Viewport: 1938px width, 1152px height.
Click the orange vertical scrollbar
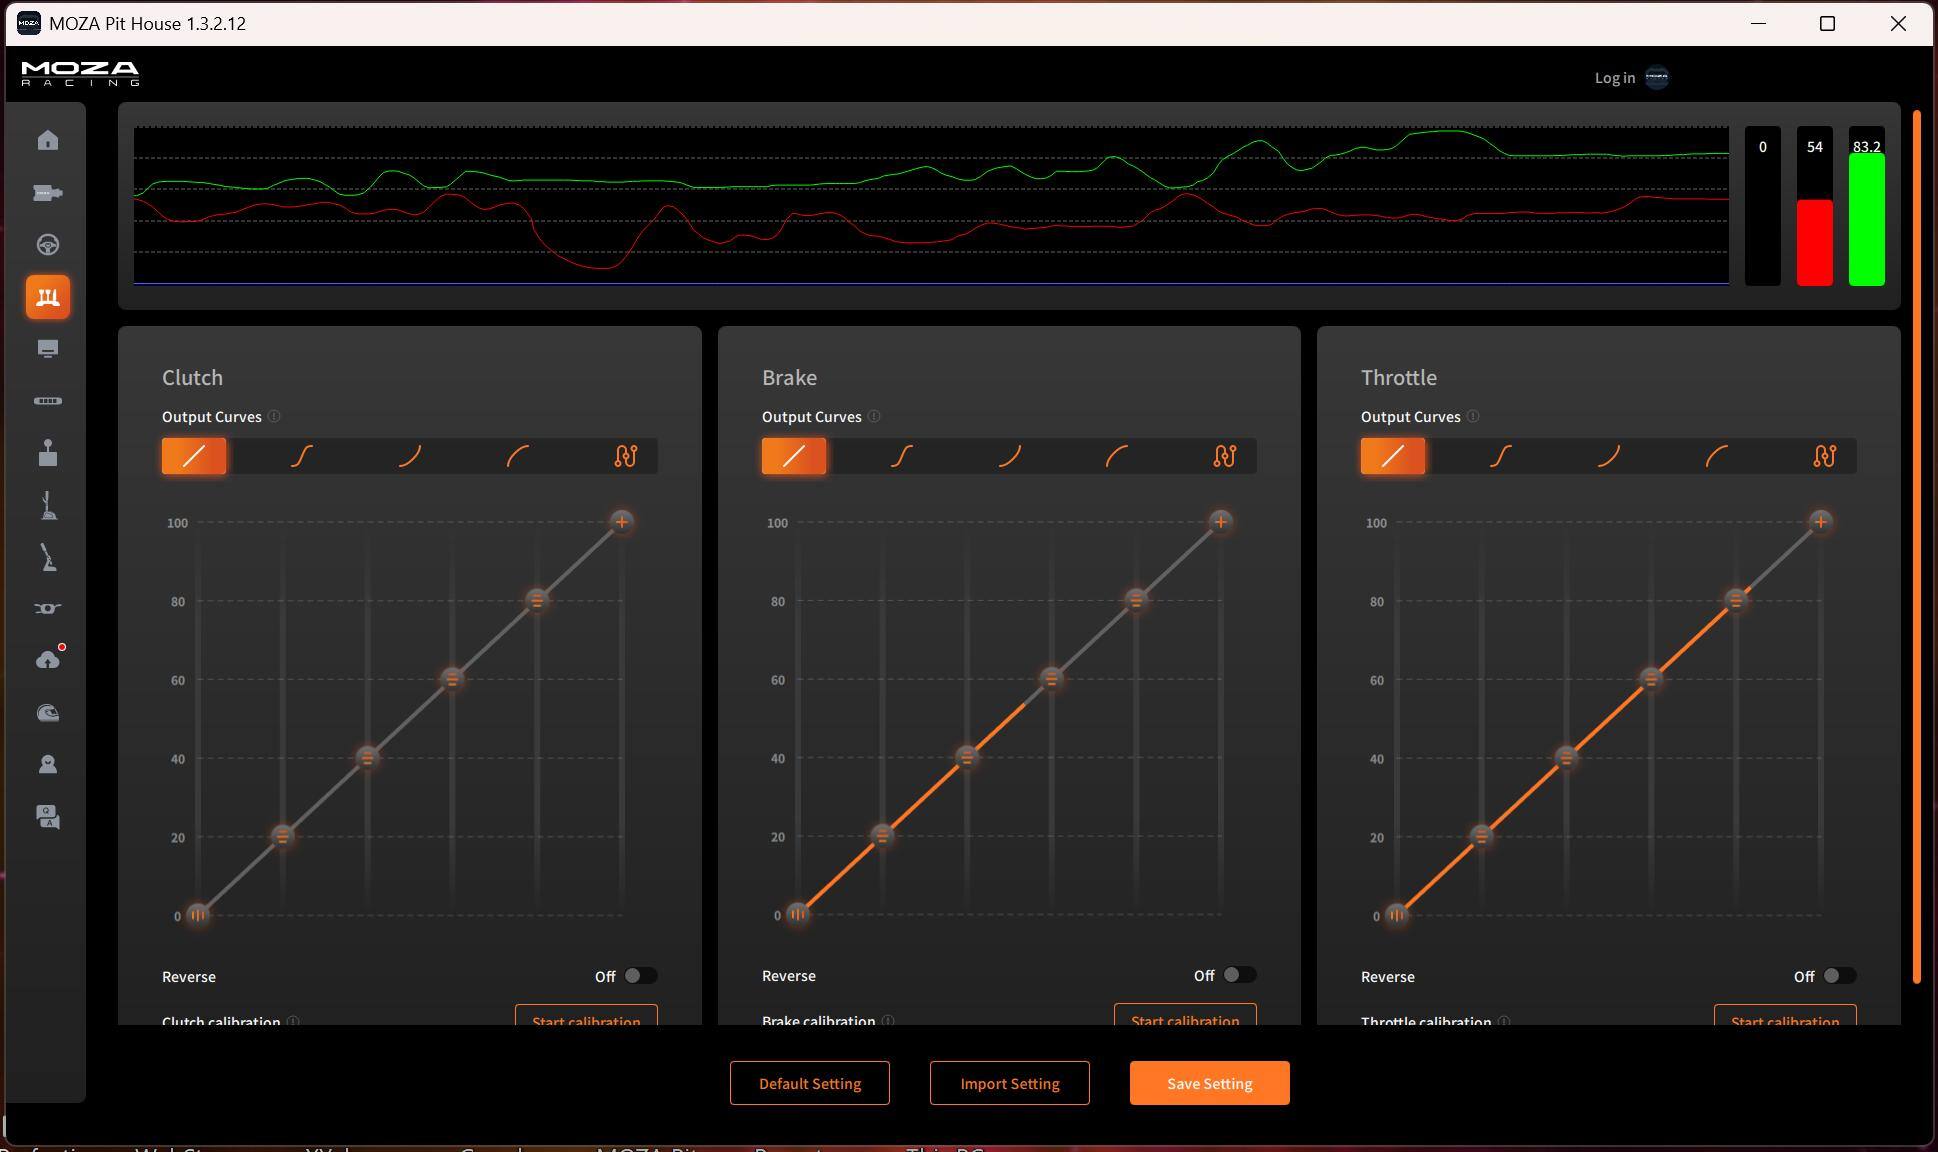pos(1916,545)
